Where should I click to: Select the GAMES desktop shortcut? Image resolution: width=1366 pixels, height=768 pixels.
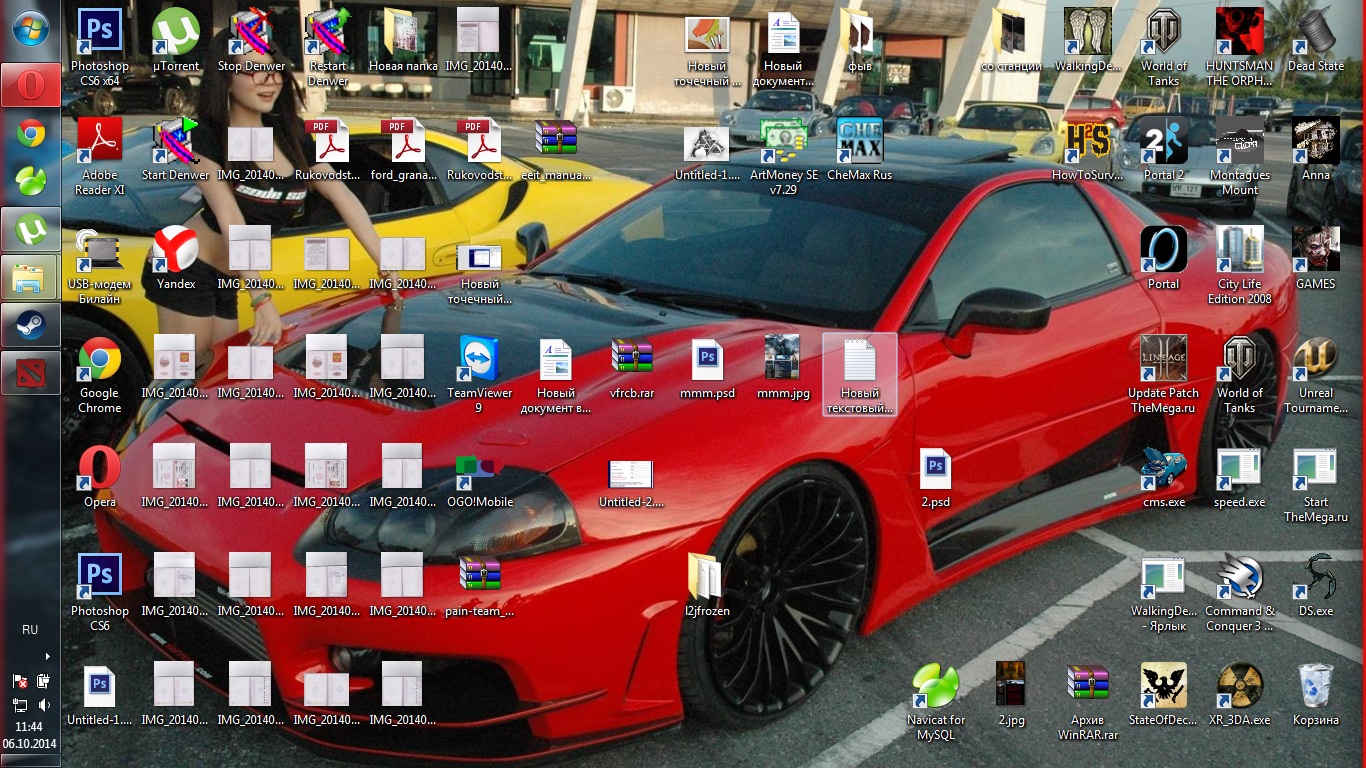[x=1315, y=258]
